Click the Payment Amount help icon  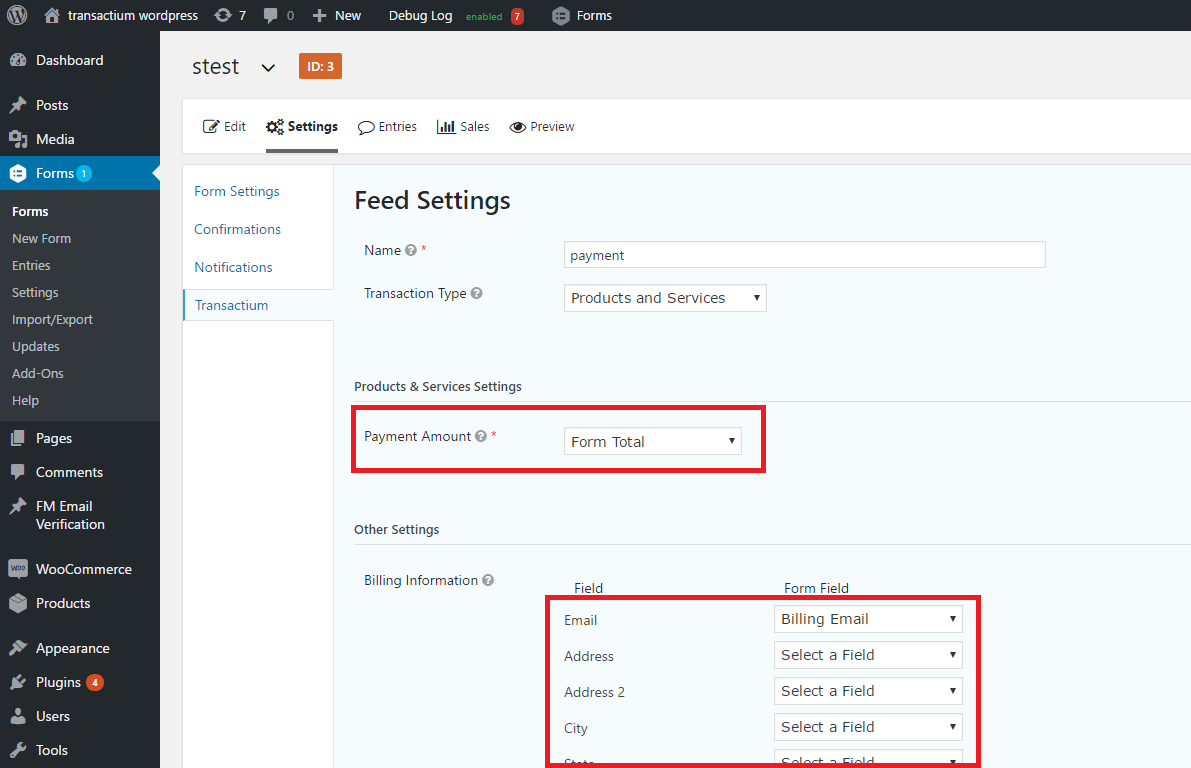[x=481, y=437]
